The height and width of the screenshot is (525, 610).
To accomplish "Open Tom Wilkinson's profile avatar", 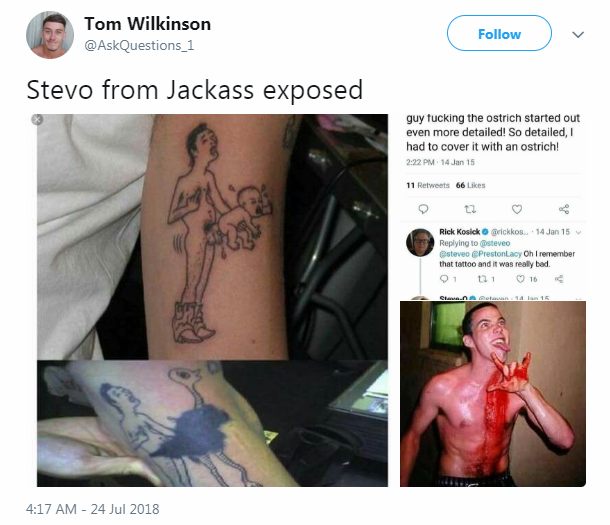I will (50, 35).
